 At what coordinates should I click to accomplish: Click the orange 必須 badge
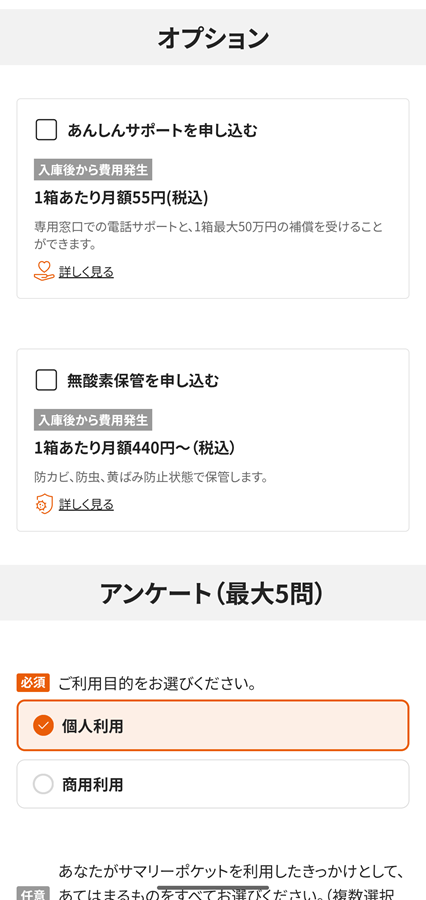(33, 683)
